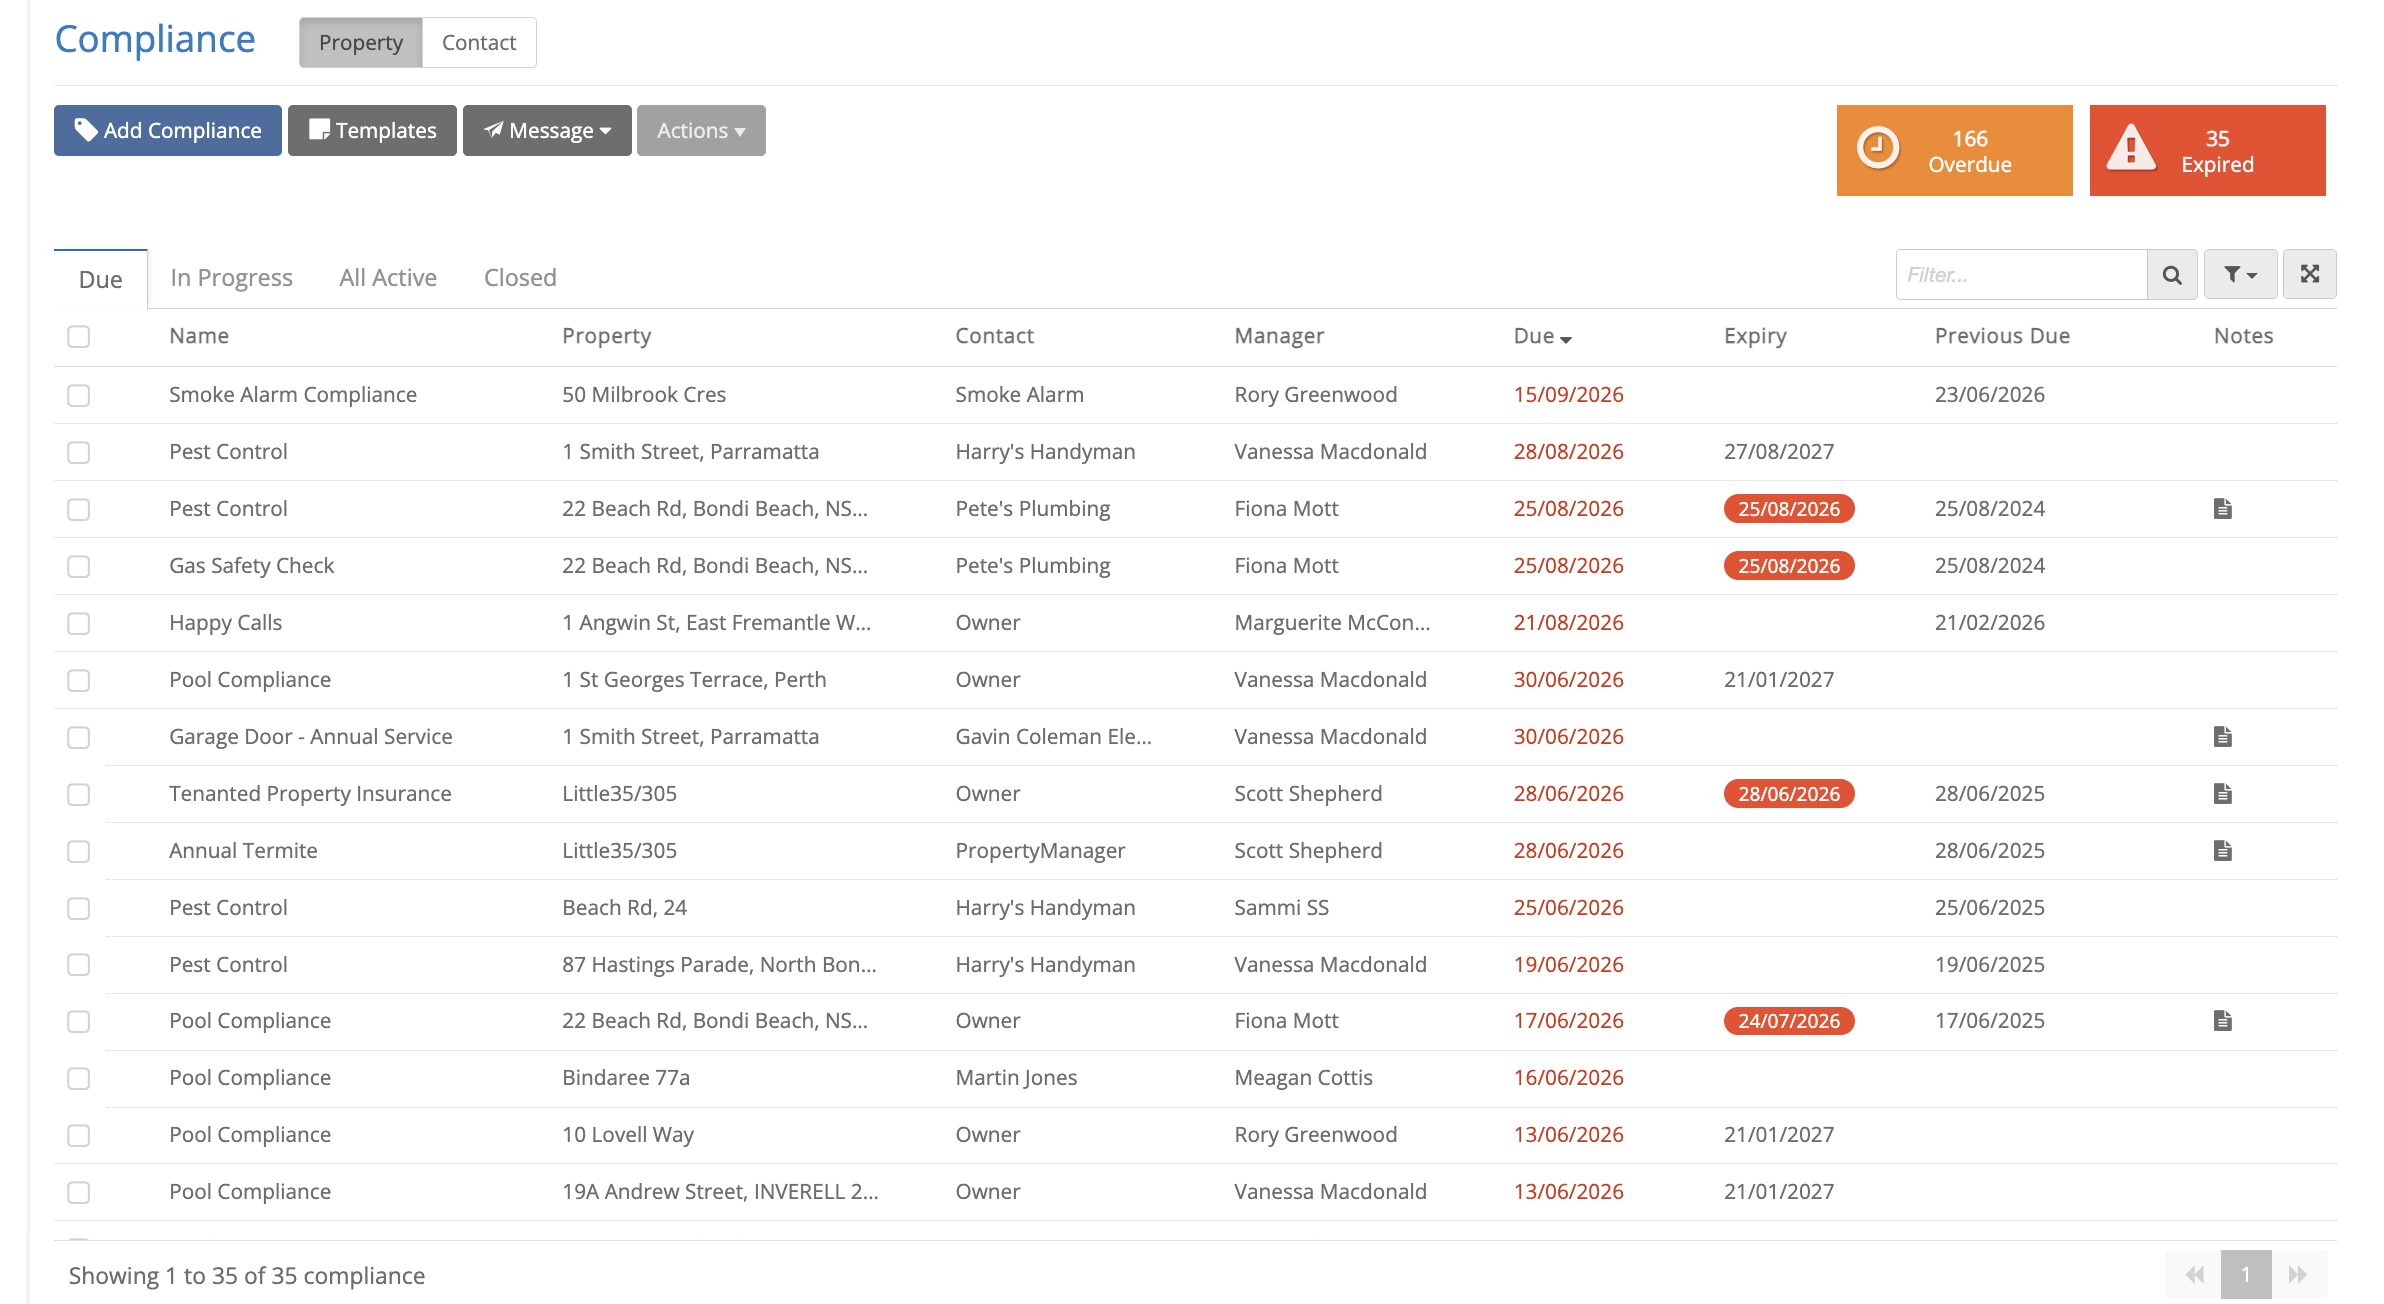
Task: Click 24/07/2026 expiry badge
Action: pyautogui.click(x=1789, y=1021)
